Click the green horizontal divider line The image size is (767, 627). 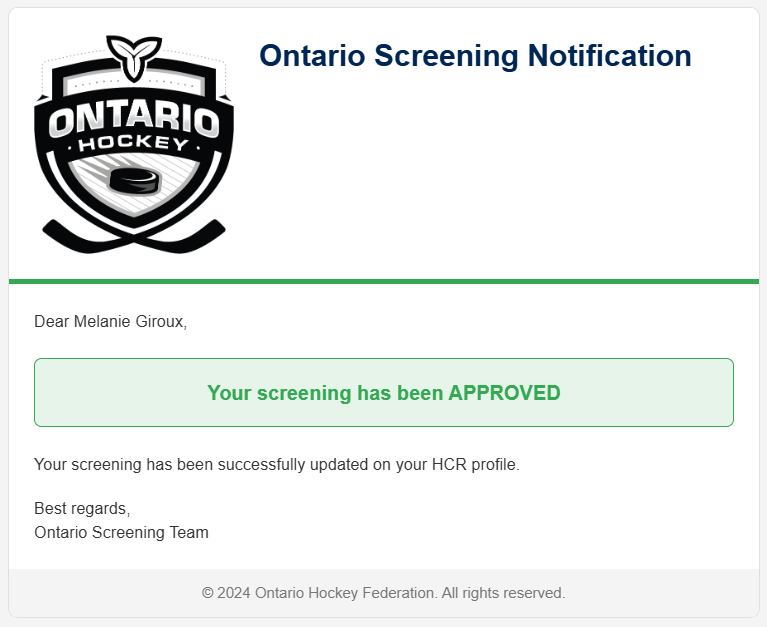click(x=384, y=281)
